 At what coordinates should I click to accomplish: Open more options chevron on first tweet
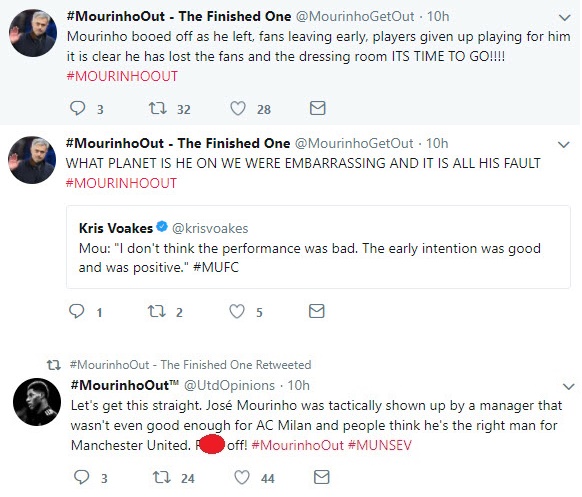coord(565,17)
